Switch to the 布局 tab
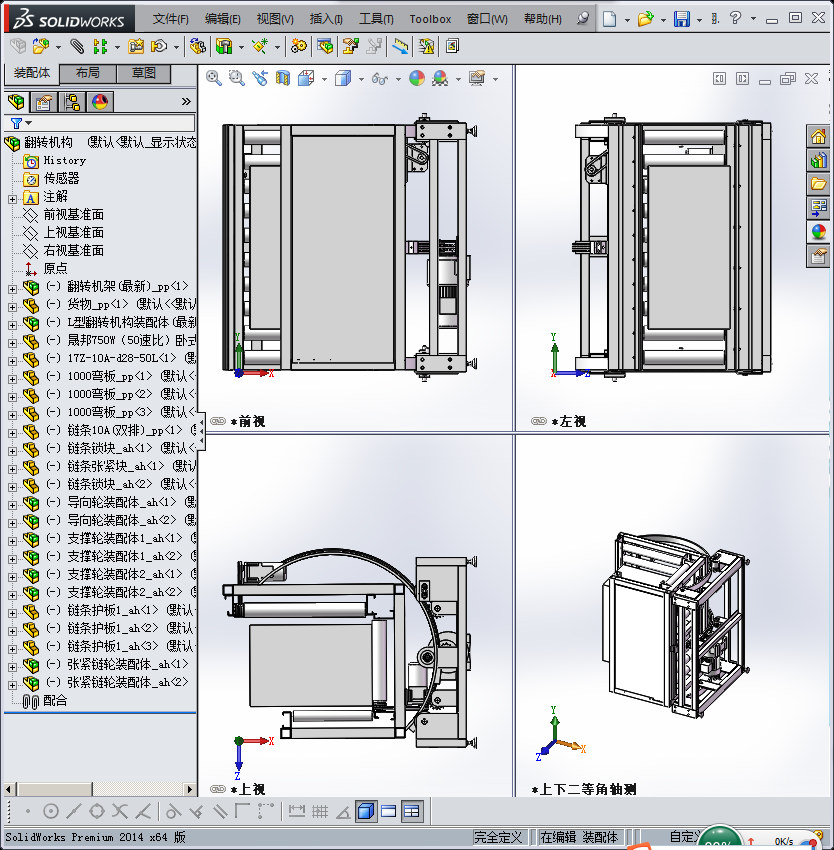This screenshot has height=850, width=834. 87,73
